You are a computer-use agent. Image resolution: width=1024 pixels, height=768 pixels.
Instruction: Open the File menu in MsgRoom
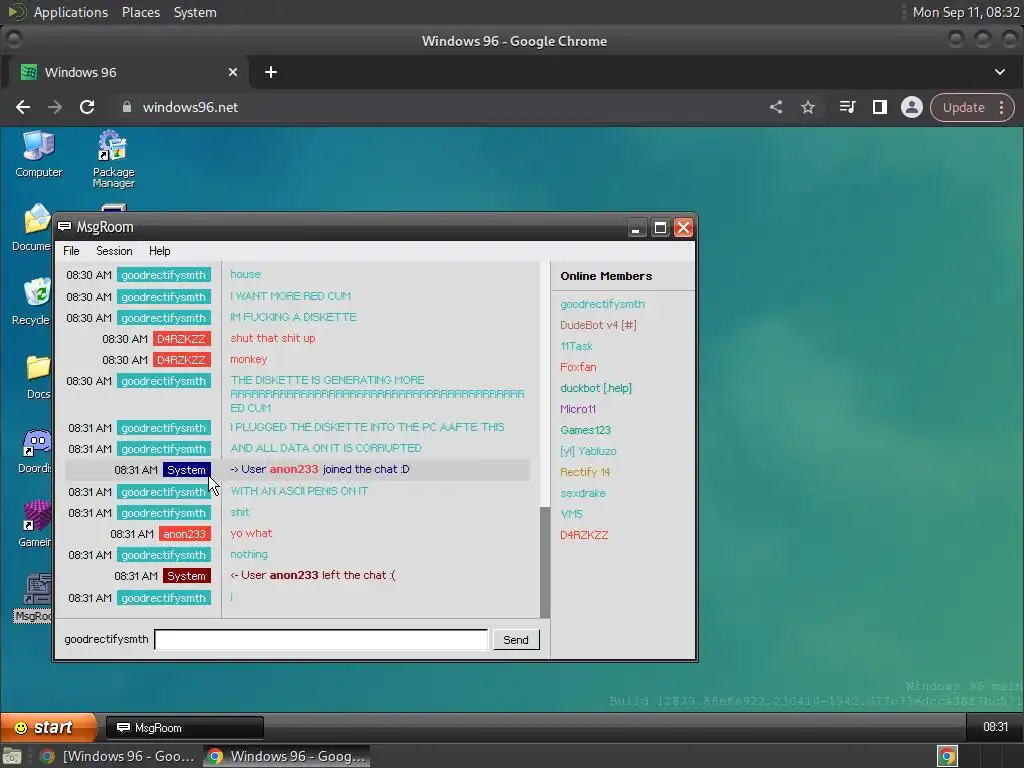(x=71, y=251)
